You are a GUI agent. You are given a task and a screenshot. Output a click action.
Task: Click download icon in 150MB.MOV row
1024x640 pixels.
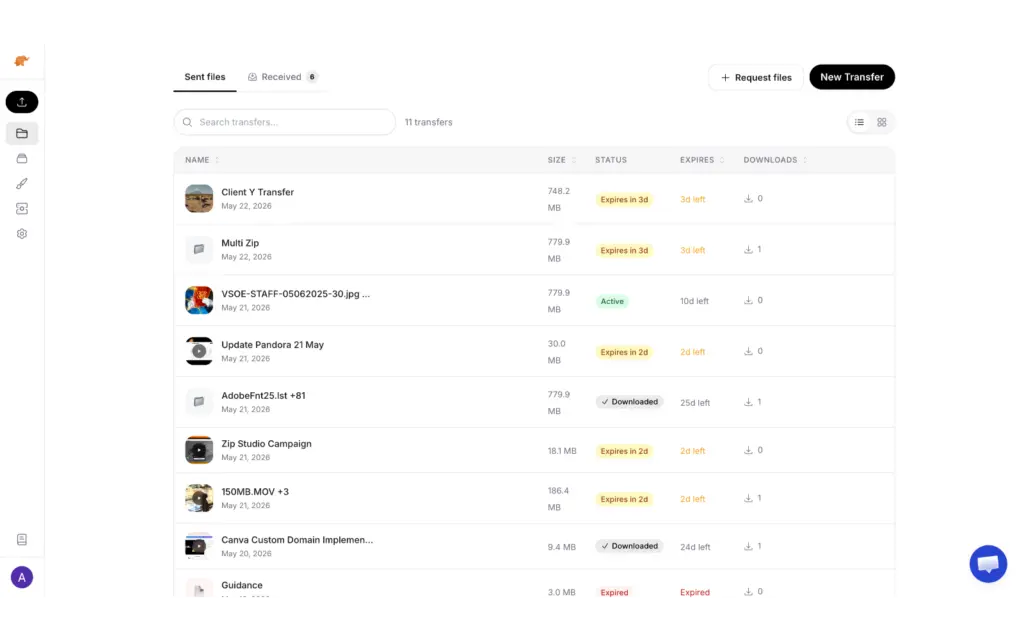tap(748, 498)
